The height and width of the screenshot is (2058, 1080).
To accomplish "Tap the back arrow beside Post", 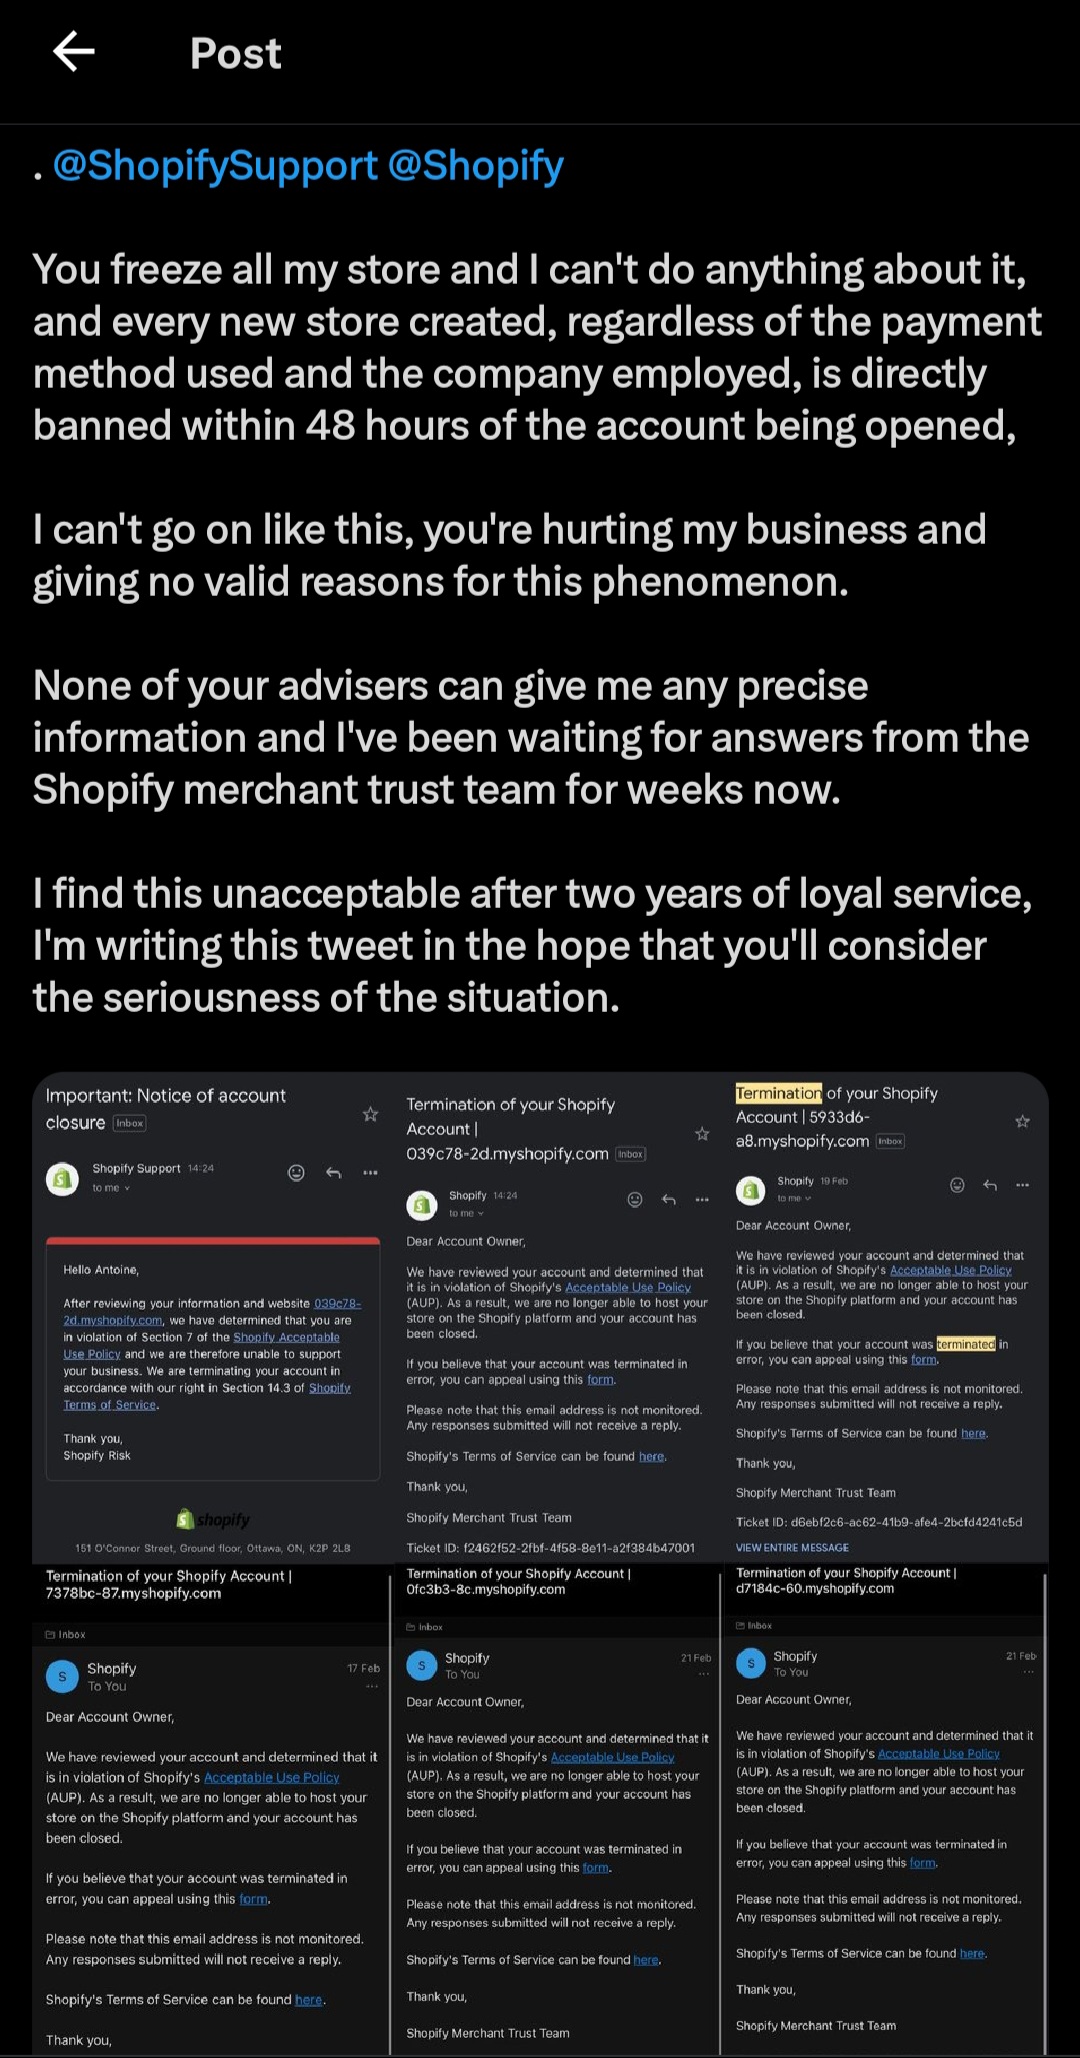I will click(74, 52).
